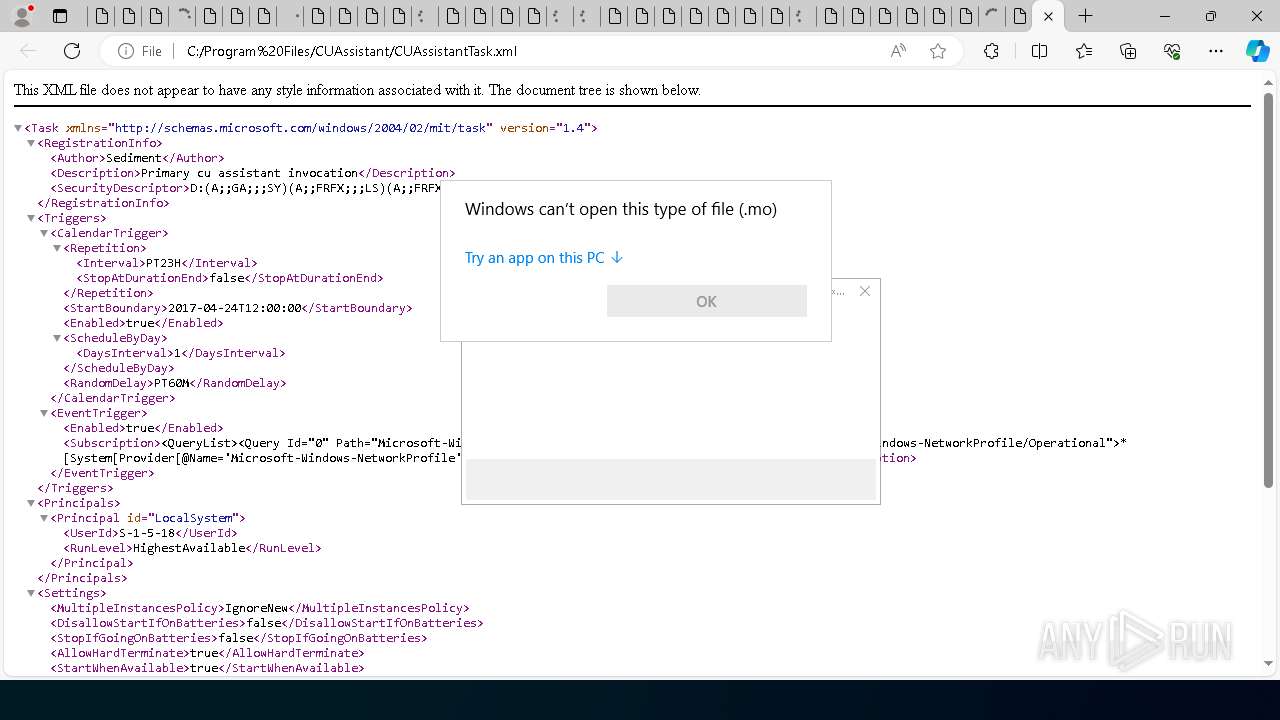Image resolution: width=1280 pixels, height=720 pixels.
Task: Click the Windows can't open this type of file message
Action: pos(621,209)
